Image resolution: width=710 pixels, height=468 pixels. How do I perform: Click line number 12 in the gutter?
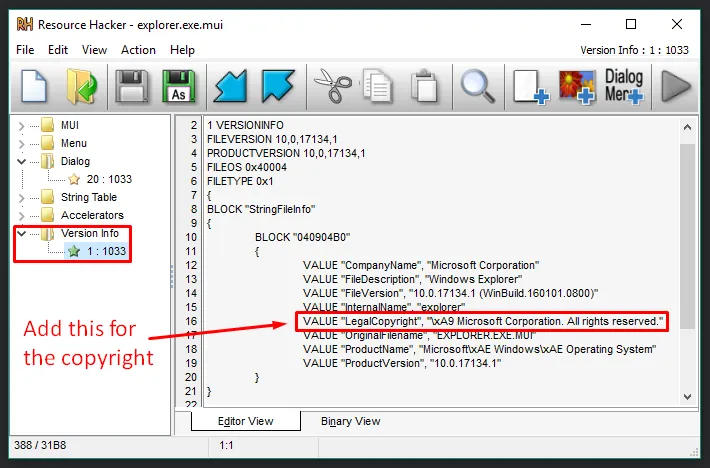[191, 266]
